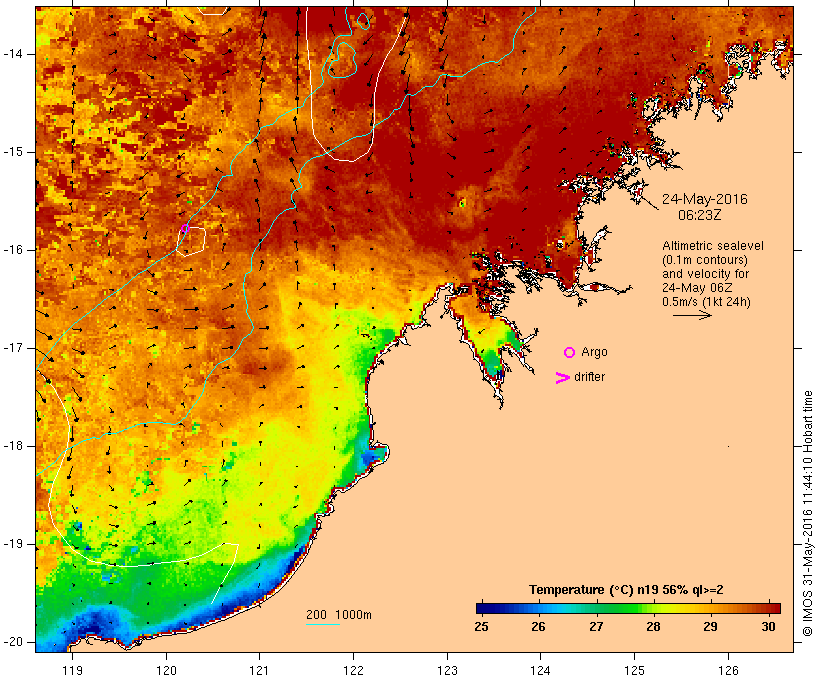This screenshot has height=680, width=820.
Task: Click the latitude axis label '-15'
Action: point(13,152)
